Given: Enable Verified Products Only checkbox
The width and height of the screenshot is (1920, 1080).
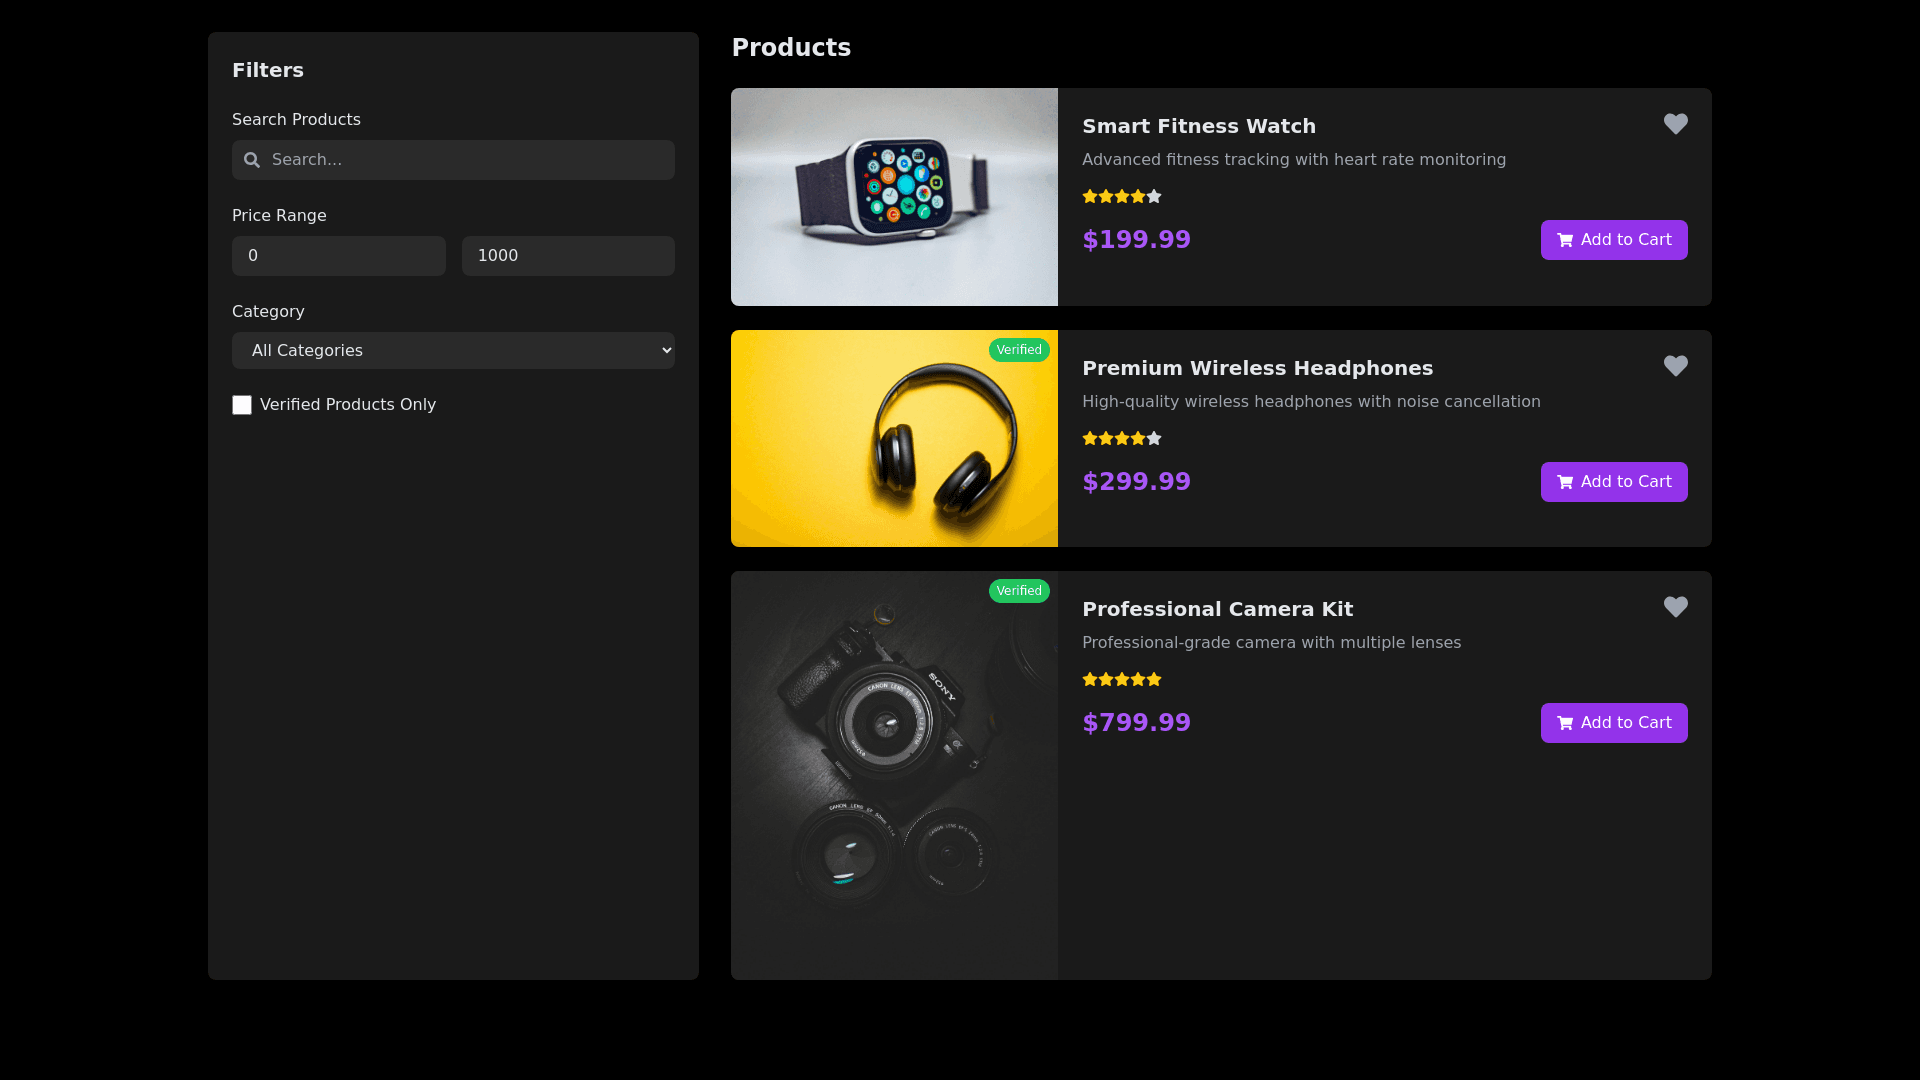Looking at the screenshot, I should 242,405.
